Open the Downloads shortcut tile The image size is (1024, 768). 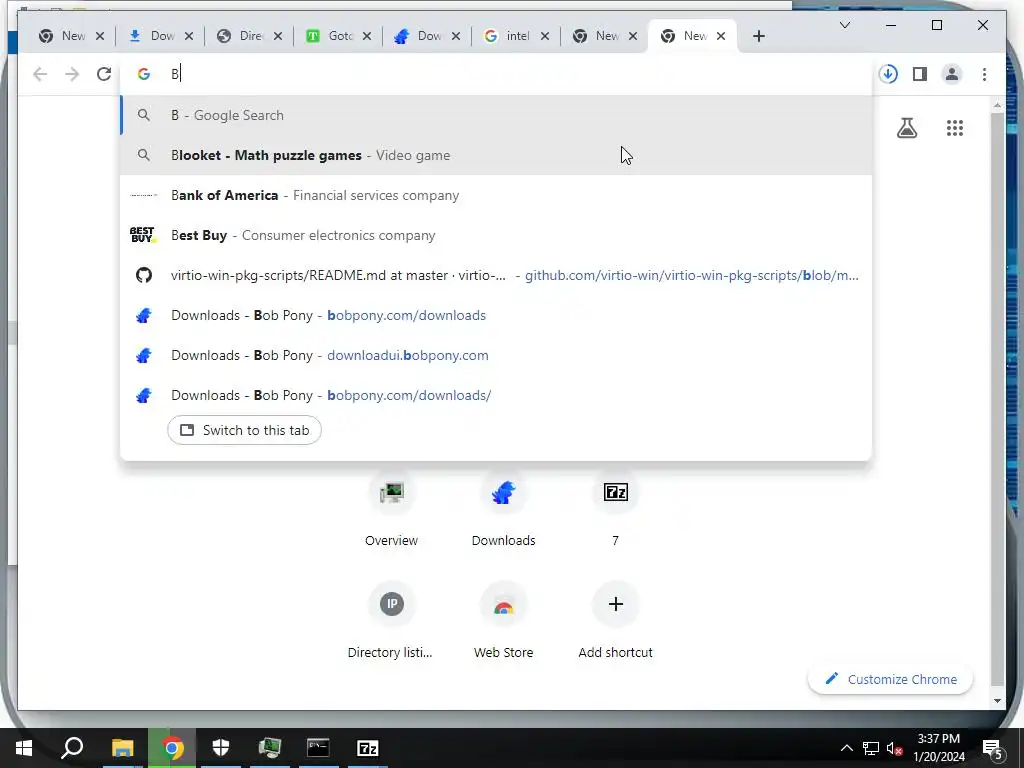504,509
